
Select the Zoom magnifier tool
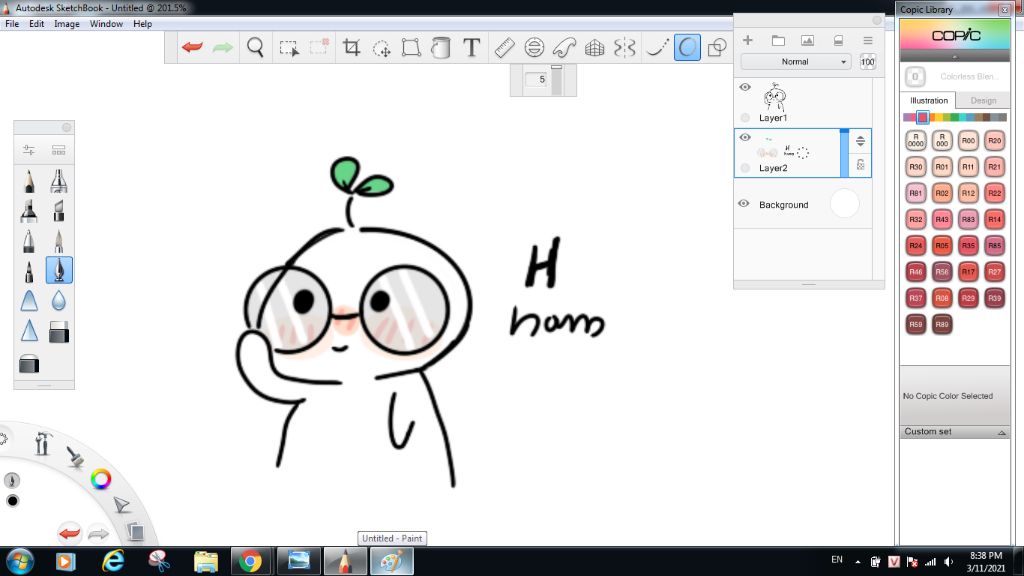255,47
